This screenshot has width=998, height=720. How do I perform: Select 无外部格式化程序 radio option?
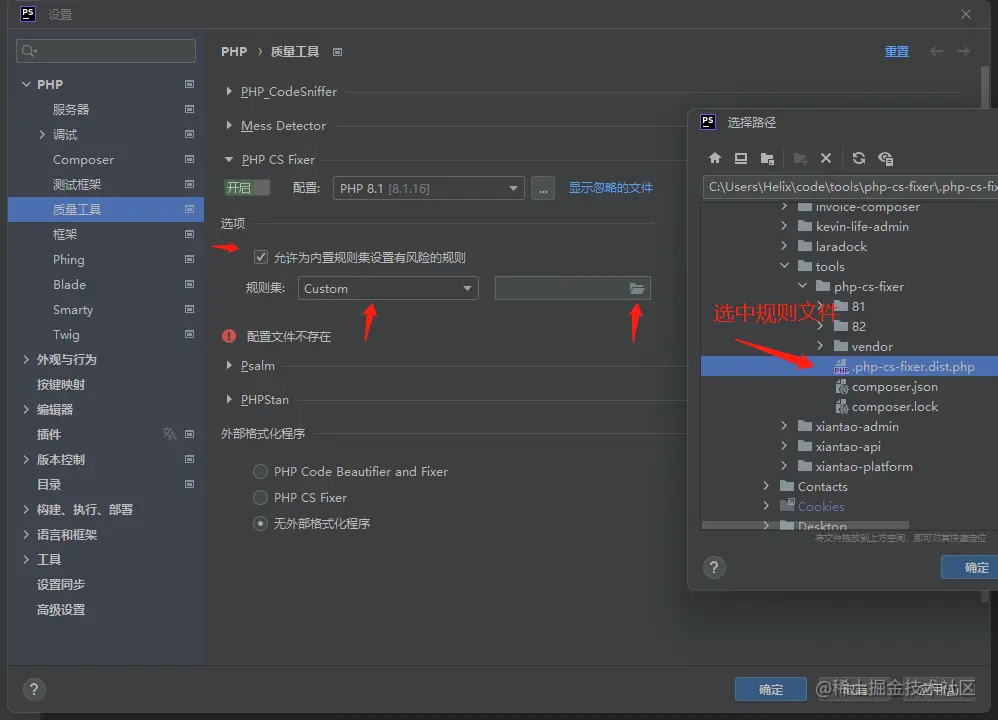(x=260, y=523)
